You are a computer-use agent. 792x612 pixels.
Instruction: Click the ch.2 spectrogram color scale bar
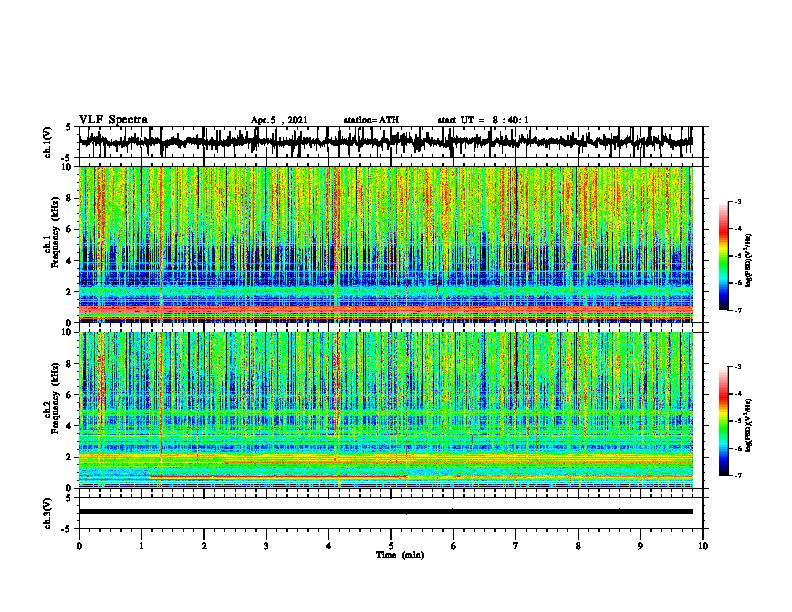pos(723,421)
